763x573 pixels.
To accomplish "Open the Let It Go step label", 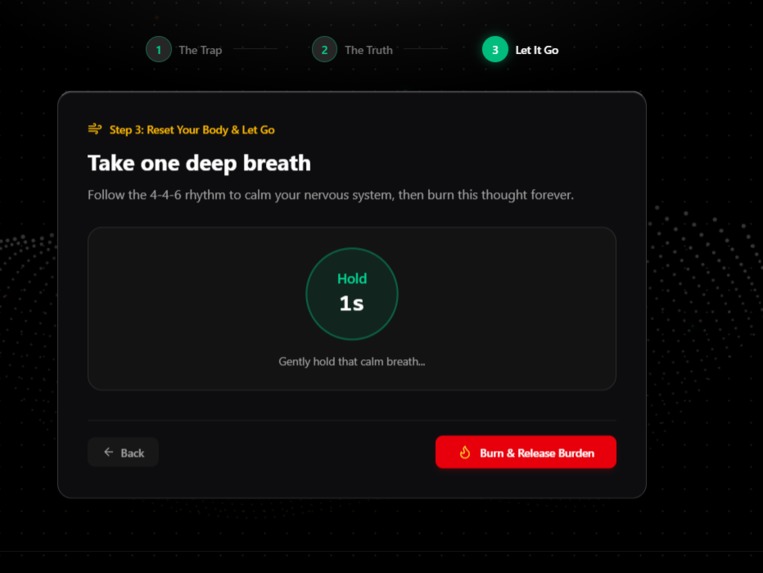I will click(537, 50).
